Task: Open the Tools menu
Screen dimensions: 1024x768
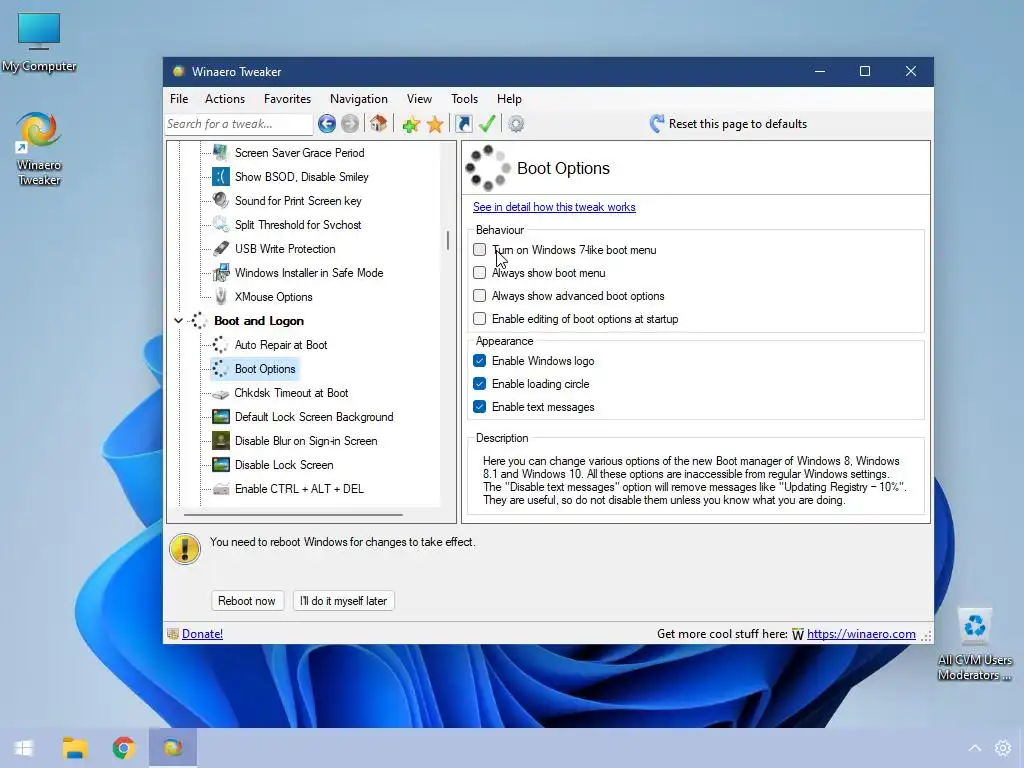Action: (x=464, y=99)
